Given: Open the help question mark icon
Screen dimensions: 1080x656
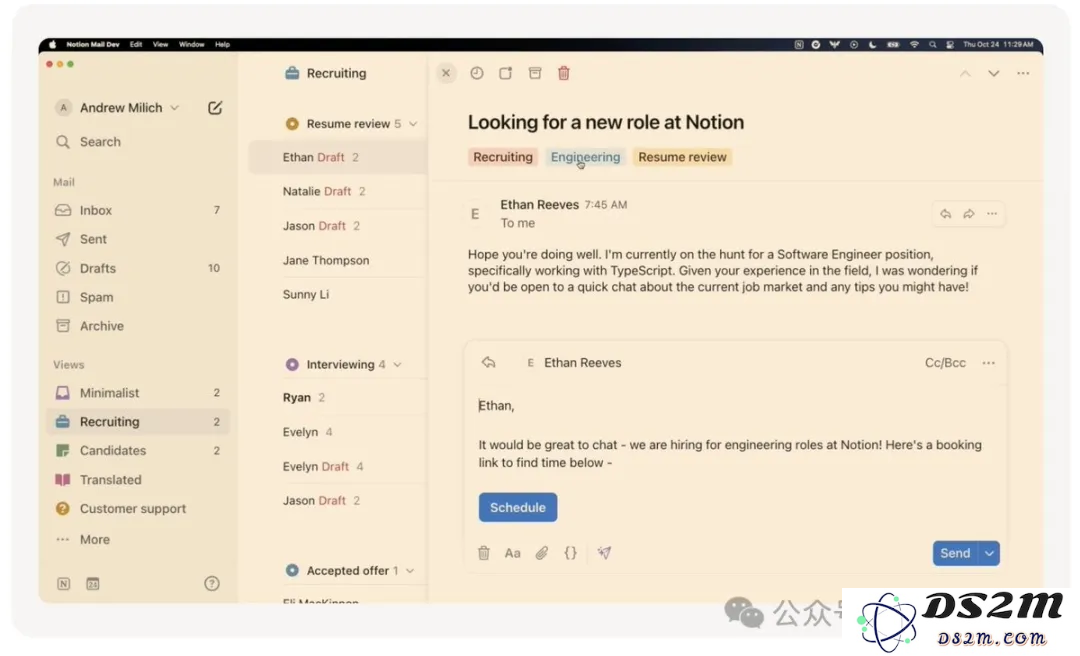Looking at the screenshot, I should click(212, 584).
